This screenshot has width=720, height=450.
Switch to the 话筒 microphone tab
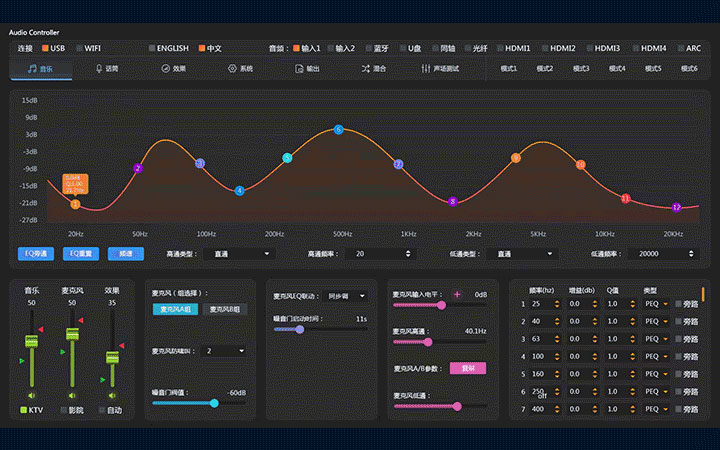click(107, 69)
